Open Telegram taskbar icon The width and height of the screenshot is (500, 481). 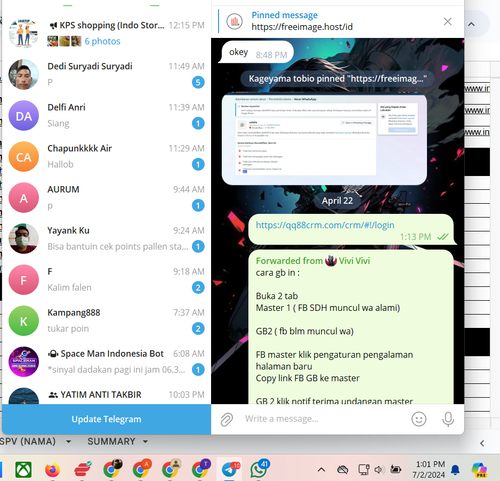(x=230, y=469)
